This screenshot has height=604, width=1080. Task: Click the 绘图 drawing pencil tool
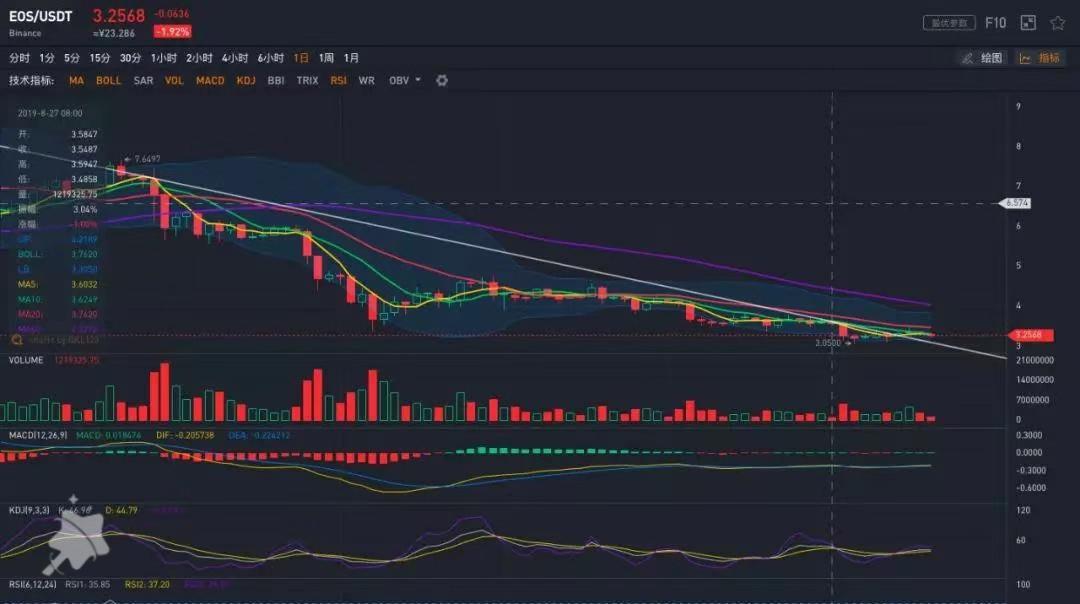click(x=980, y=58)
